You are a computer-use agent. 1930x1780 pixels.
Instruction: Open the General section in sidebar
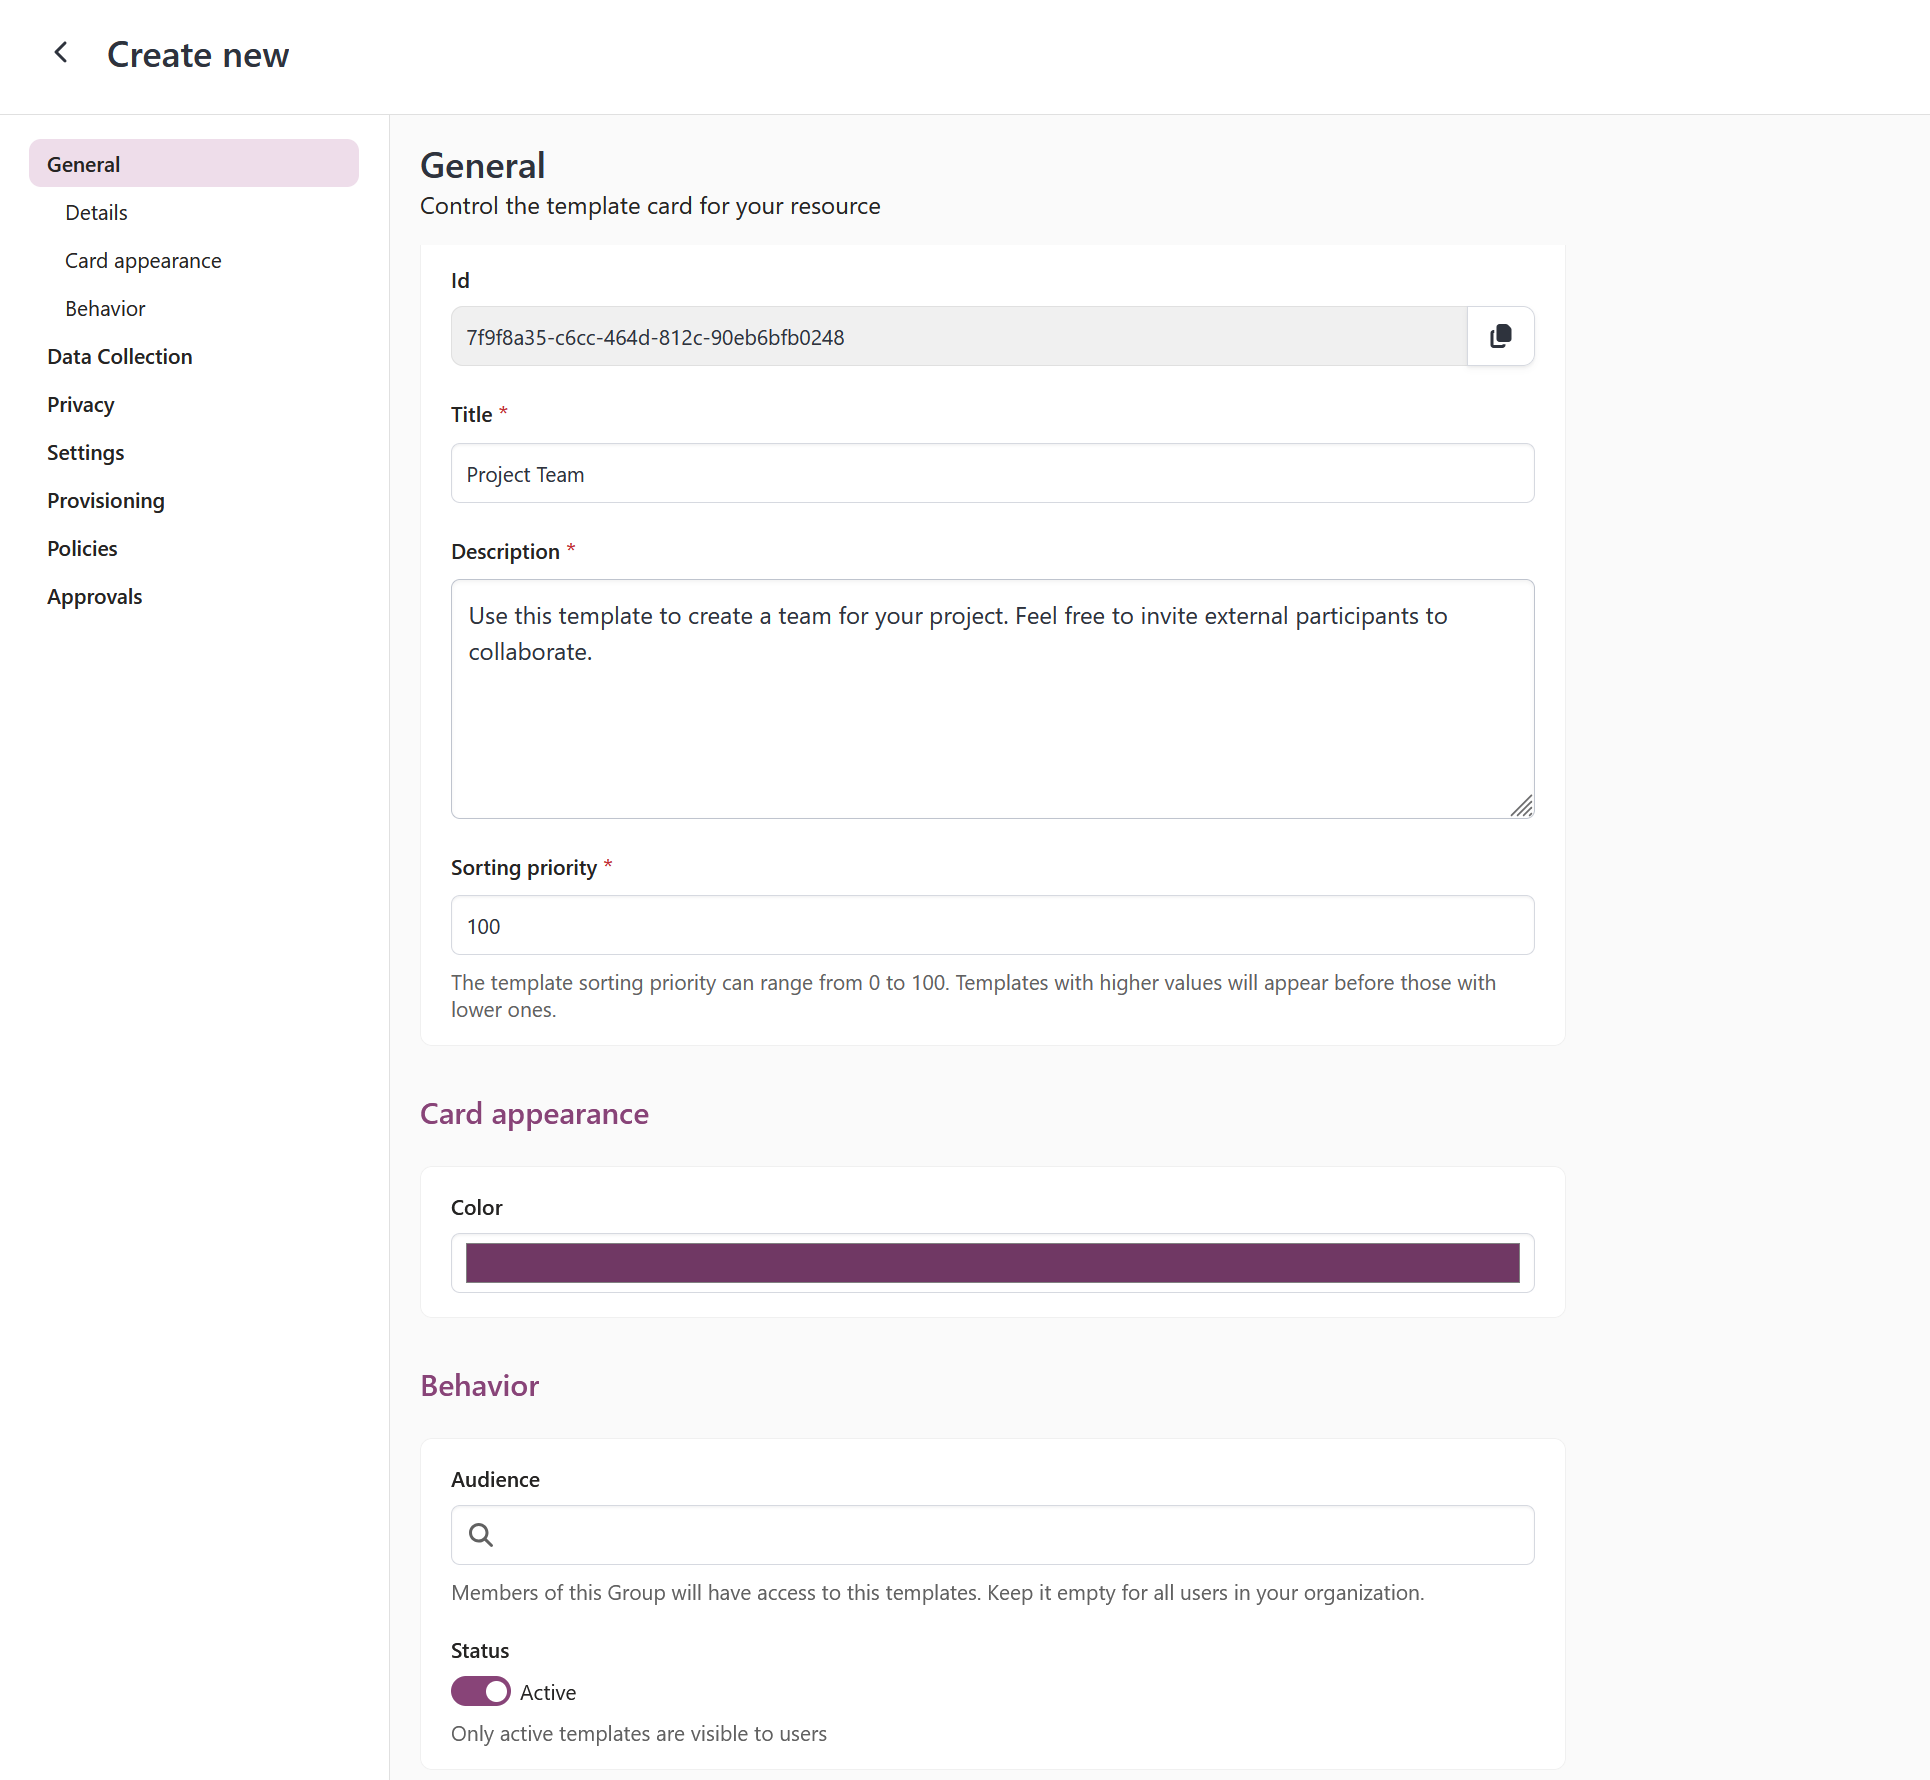(x=193, y=164)
